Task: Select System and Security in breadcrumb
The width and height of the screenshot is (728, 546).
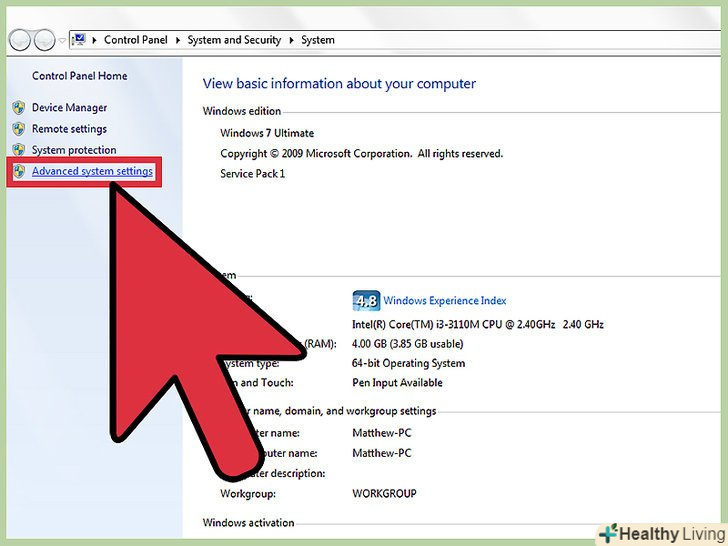Action: pos(234,40)
